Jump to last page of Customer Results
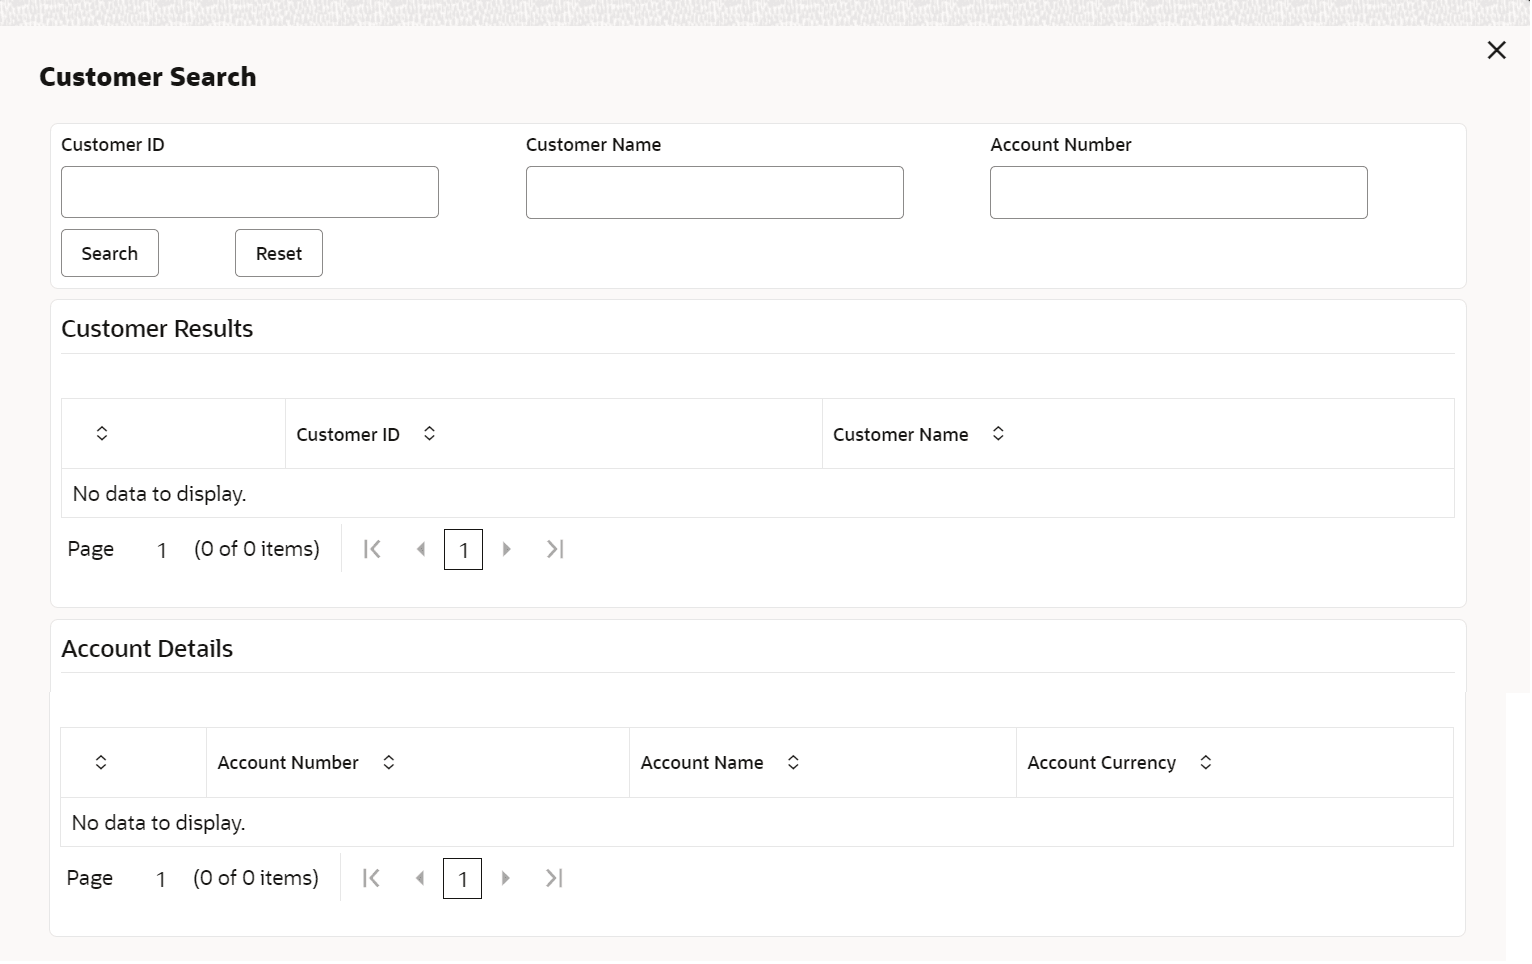This screenshot has height=964, width=1532. 555,549
